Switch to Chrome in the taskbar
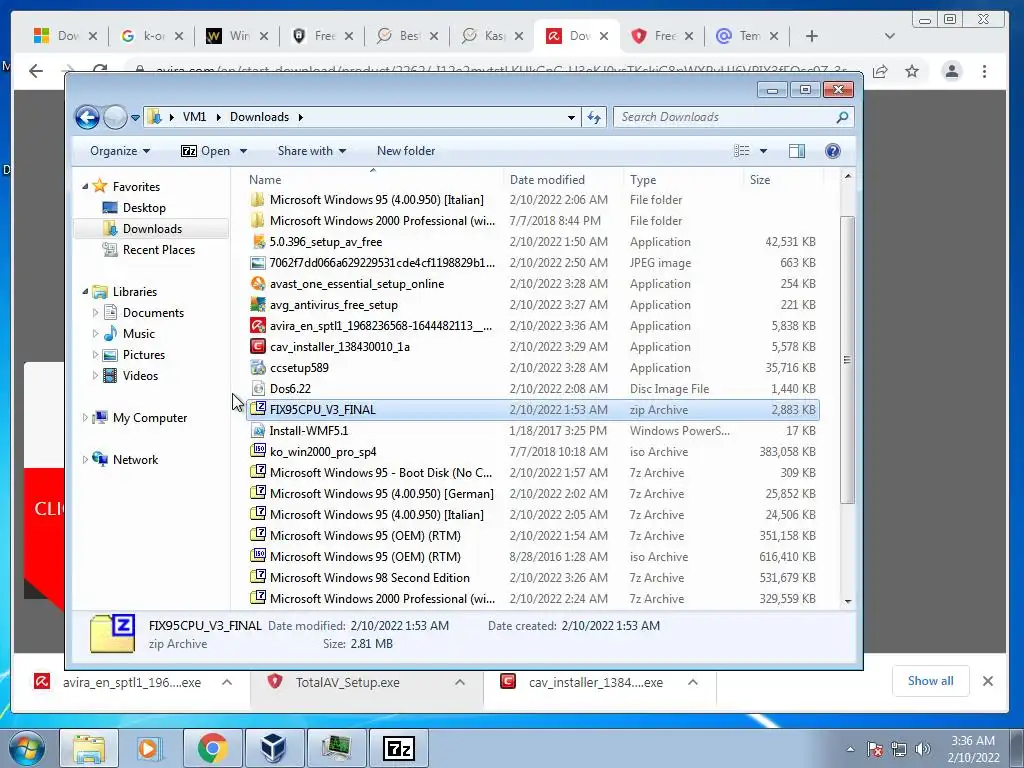This screenshot has height=768, width=1024. coord(212,748)
